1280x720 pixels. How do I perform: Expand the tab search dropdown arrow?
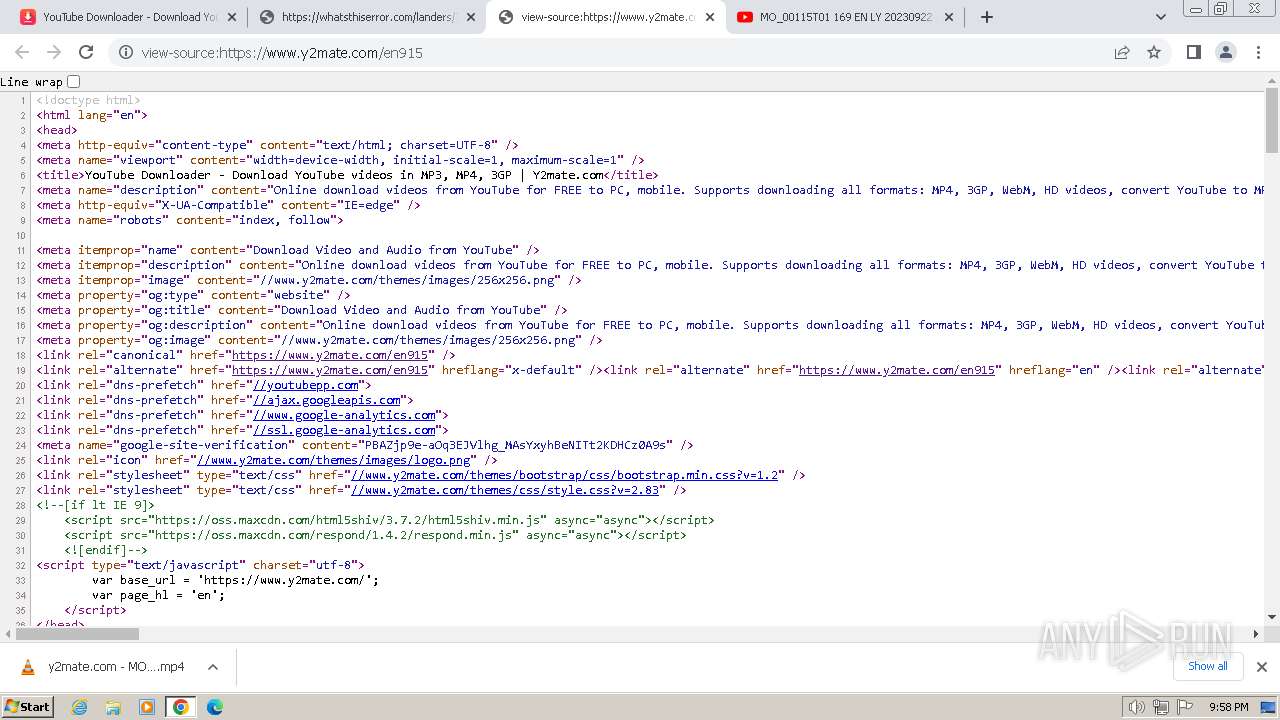tap(1160, 17)
